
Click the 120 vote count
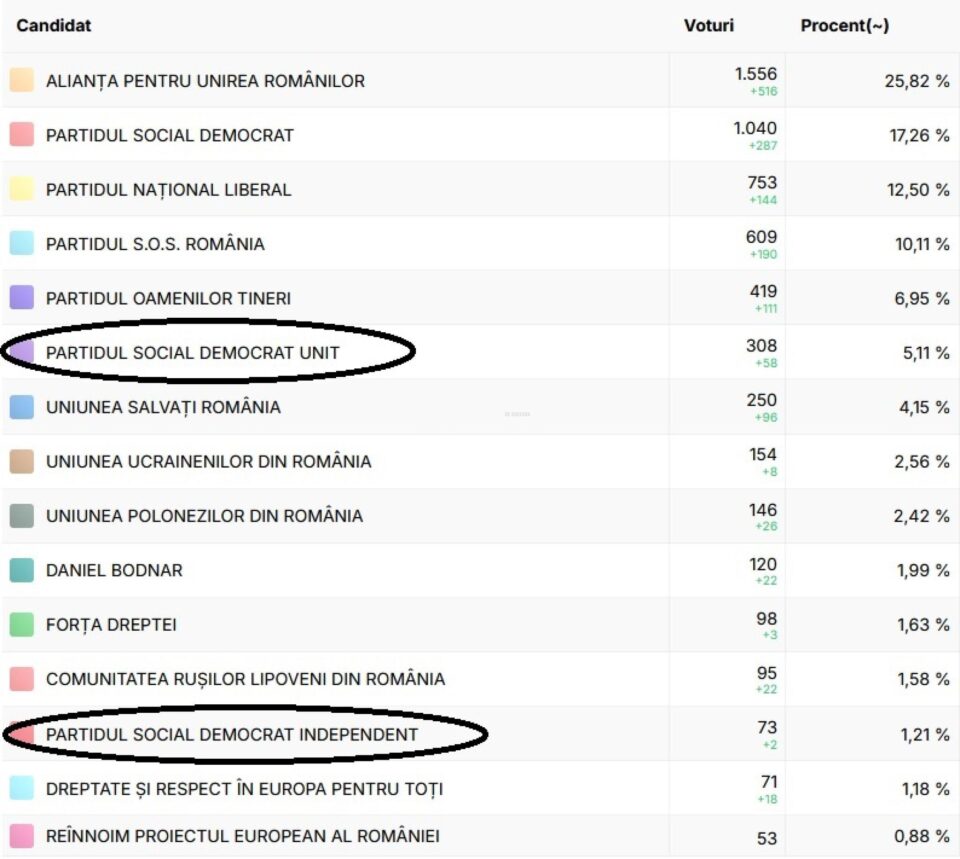click(762, 565)
